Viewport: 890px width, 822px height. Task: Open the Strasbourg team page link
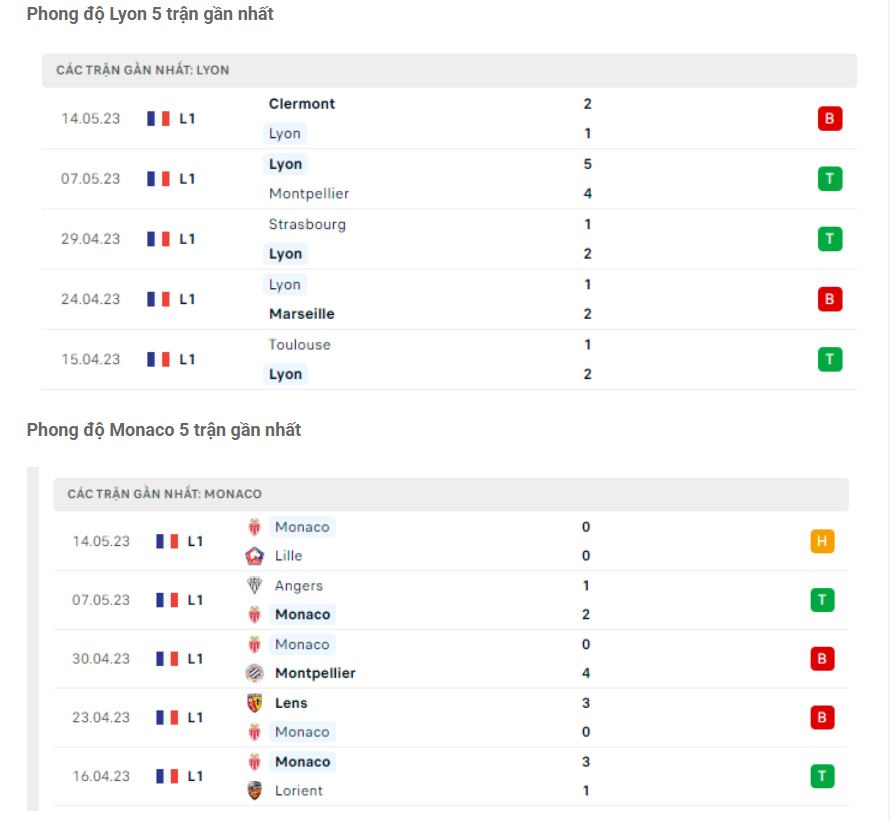click(x=307, y=224)
